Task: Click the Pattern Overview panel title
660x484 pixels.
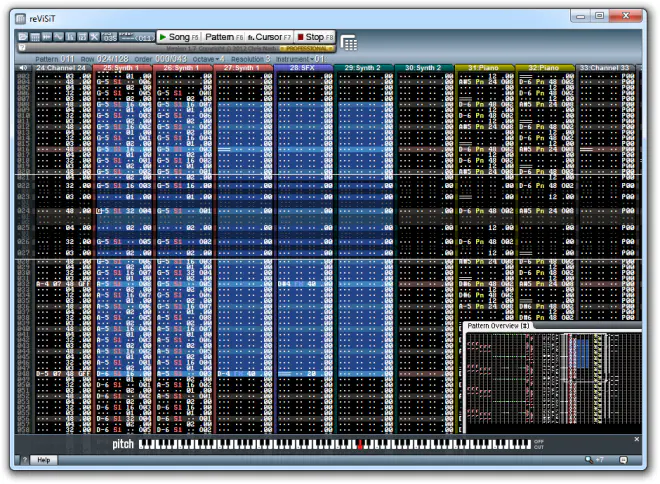Action: click(x=498, y=326)
